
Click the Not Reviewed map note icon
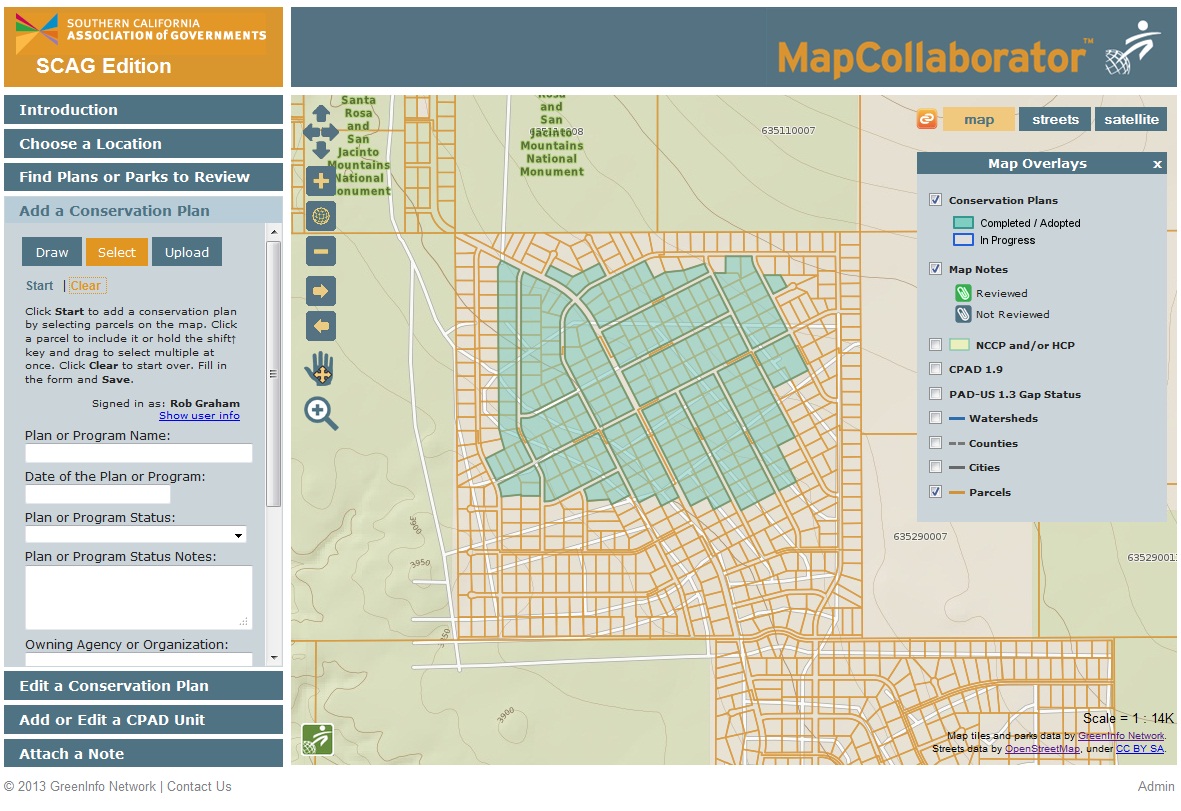[963, 314]
